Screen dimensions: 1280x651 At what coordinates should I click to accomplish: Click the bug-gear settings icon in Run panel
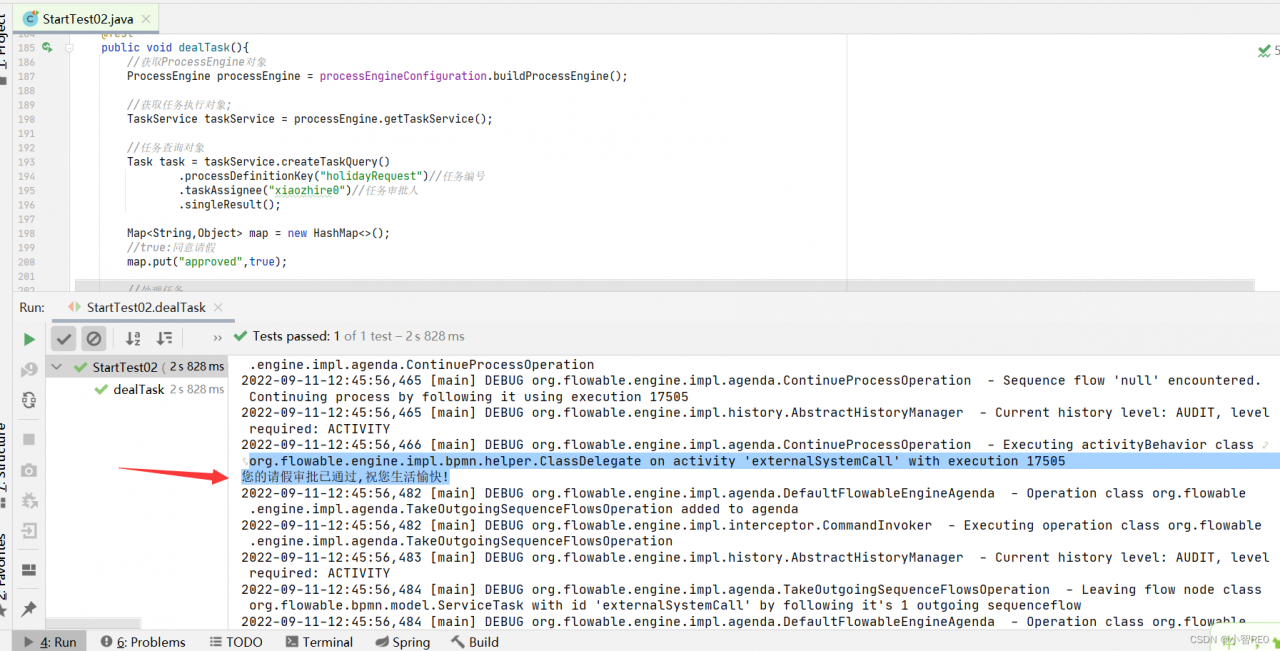(29, 500)
